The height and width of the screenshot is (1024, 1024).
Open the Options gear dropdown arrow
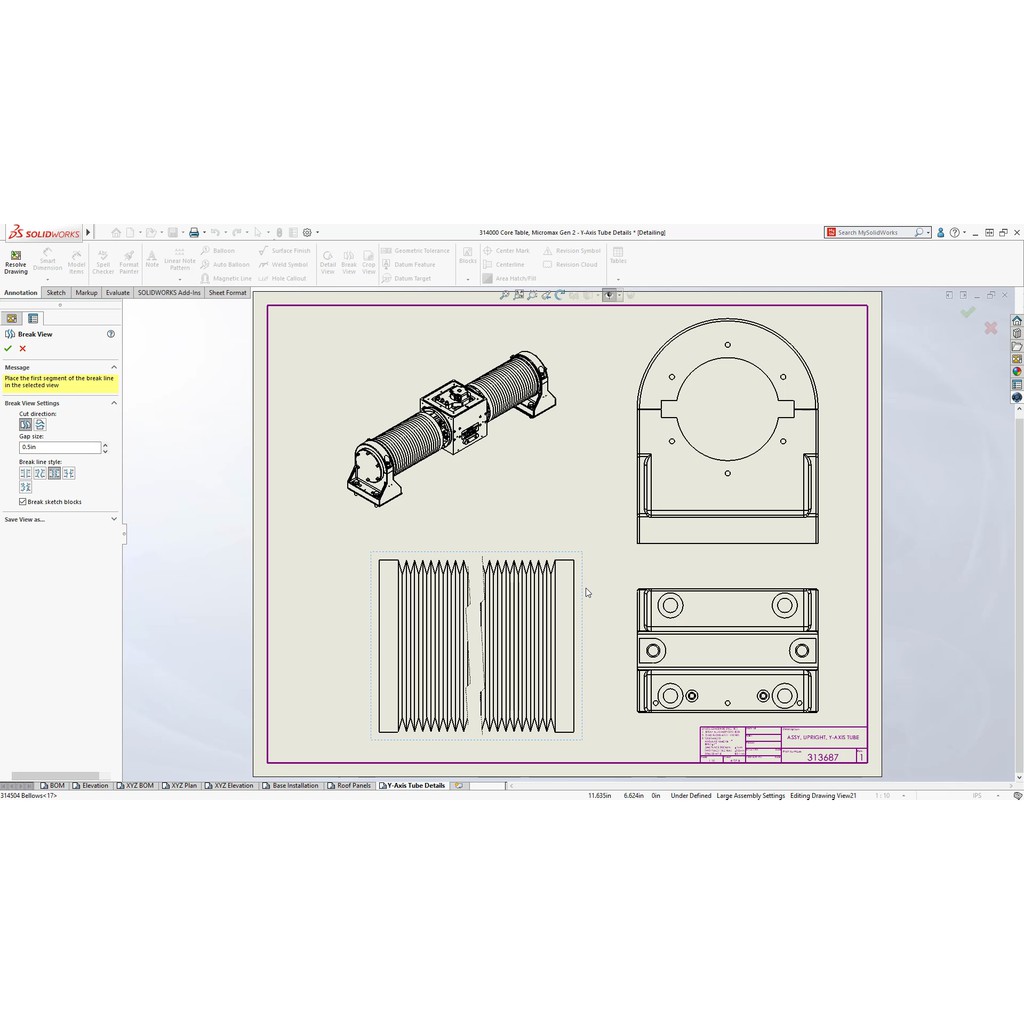(x=317, y=232)
